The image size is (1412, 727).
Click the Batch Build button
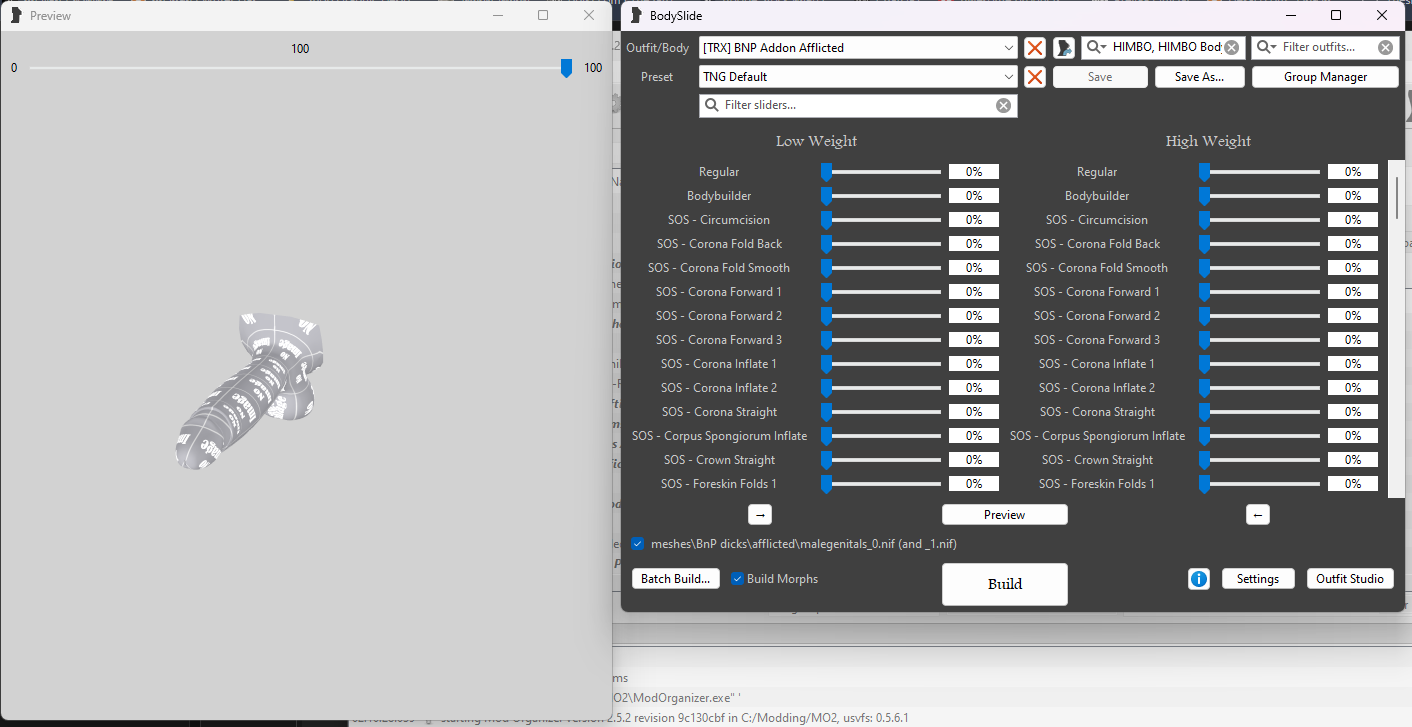[x=675, y=579]
